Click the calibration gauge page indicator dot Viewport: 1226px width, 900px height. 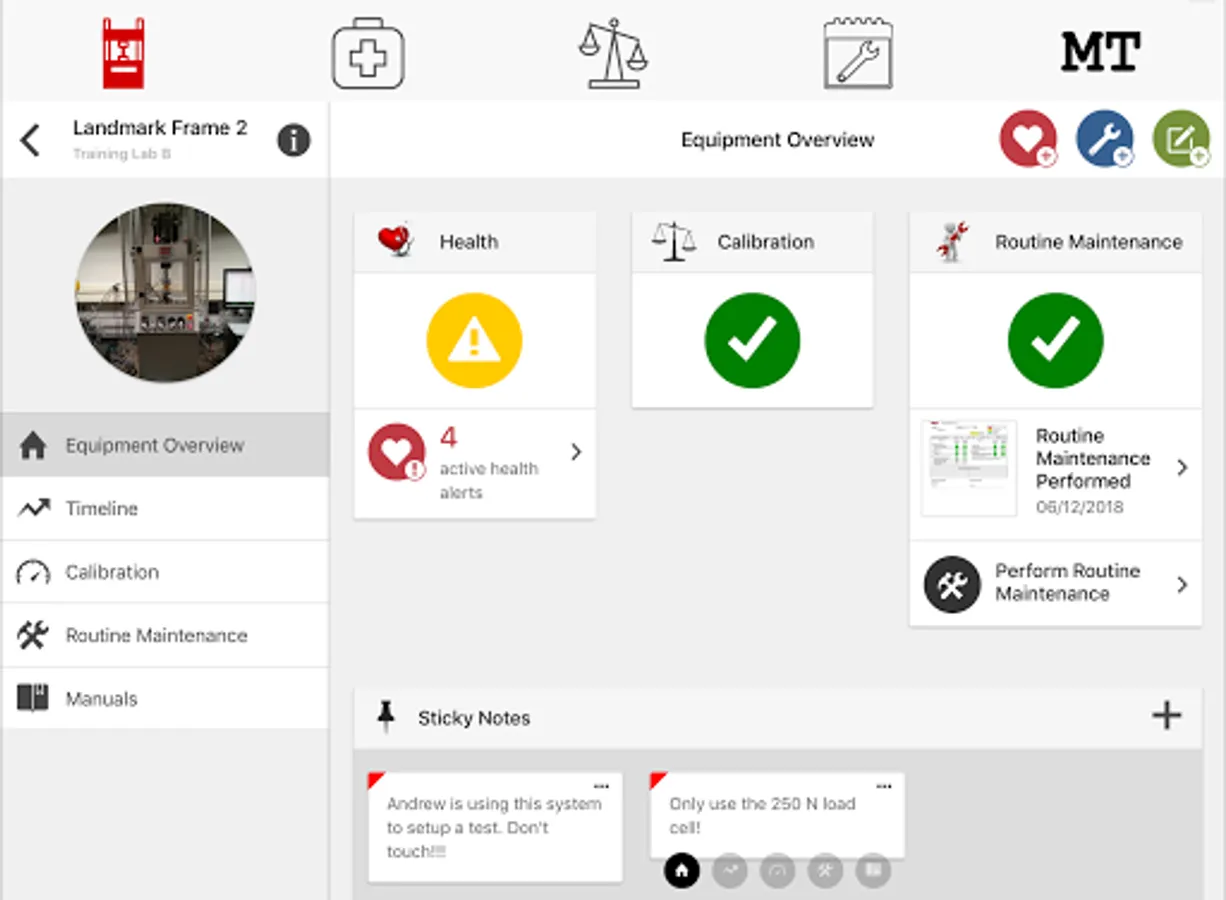[x=778, y=871]
